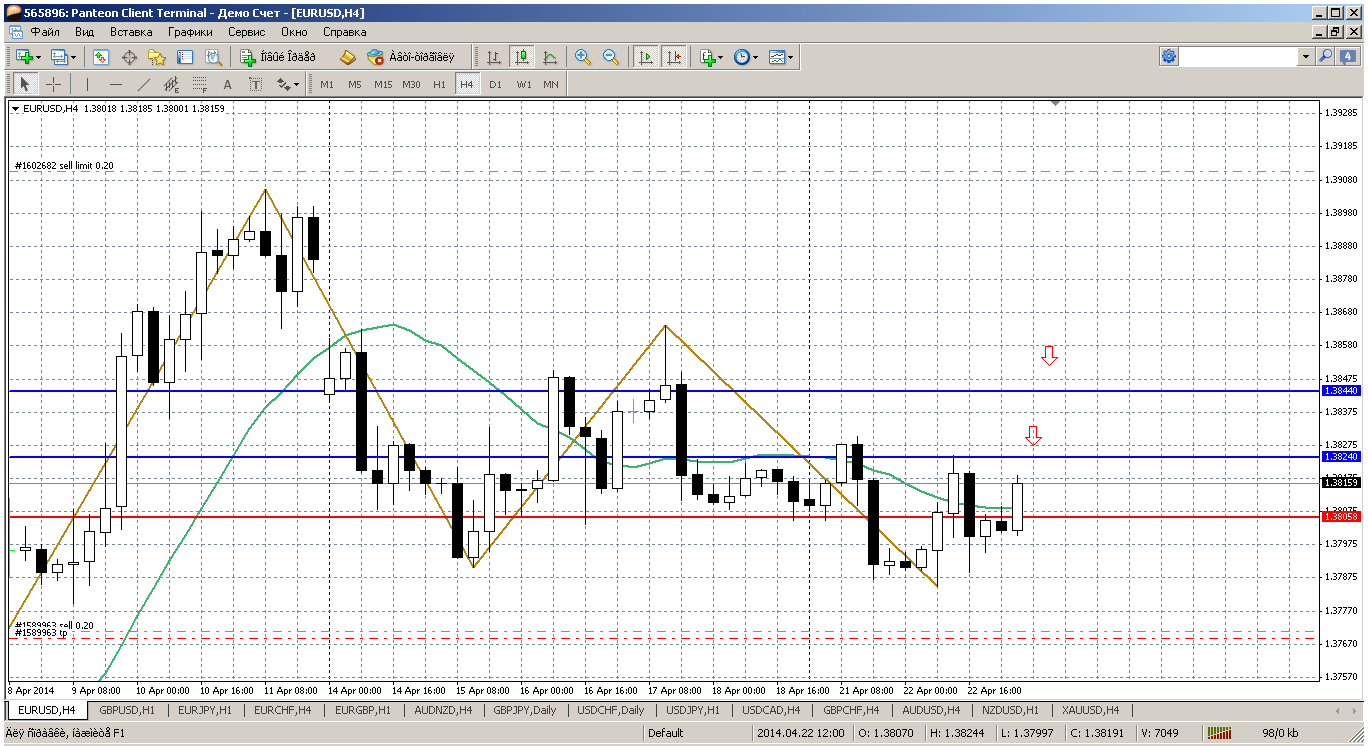Screen dimensions: 1368x746
Task: Show the Navigator panel via folder-star icon
Action: [157, 57]
